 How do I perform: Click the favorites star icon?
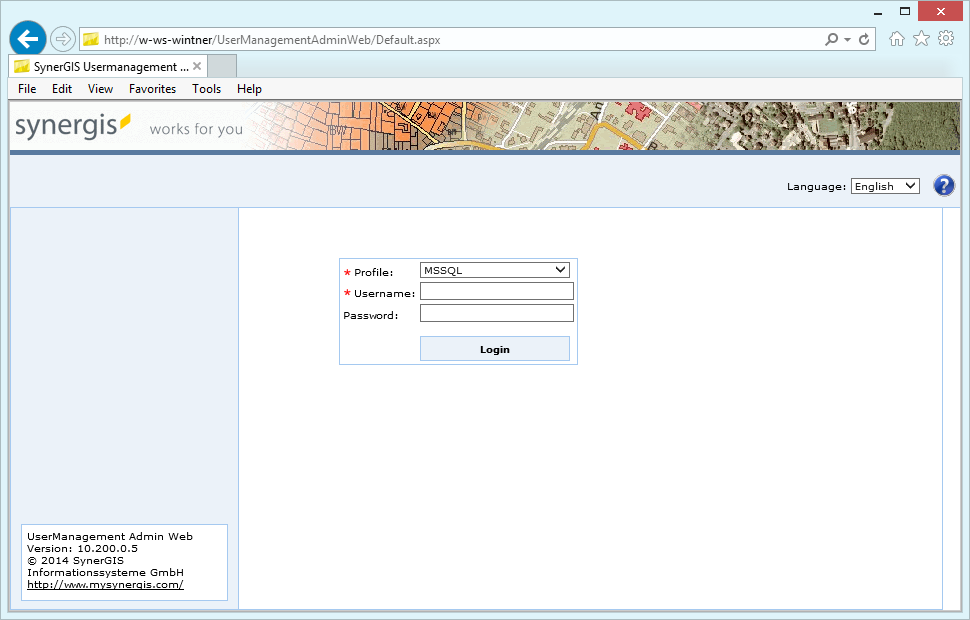(921, 37)
